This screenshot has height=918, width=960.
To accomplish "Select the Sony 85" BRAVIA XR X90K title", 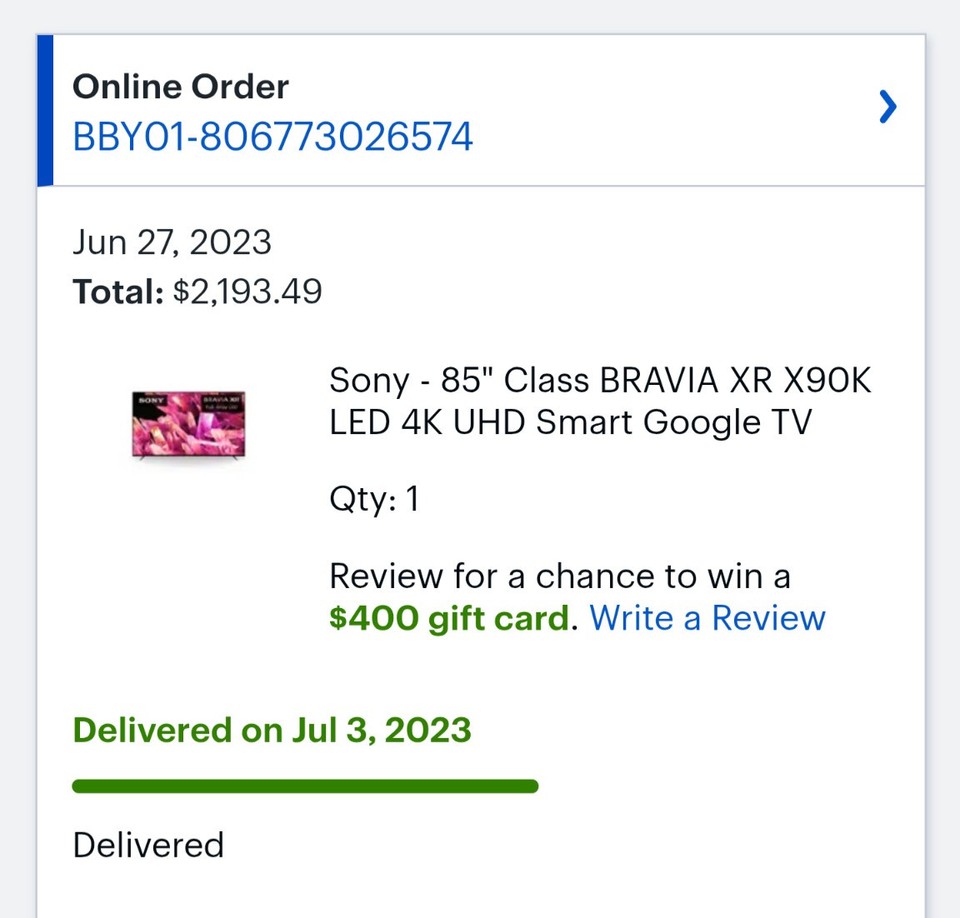I will [600, 381].
